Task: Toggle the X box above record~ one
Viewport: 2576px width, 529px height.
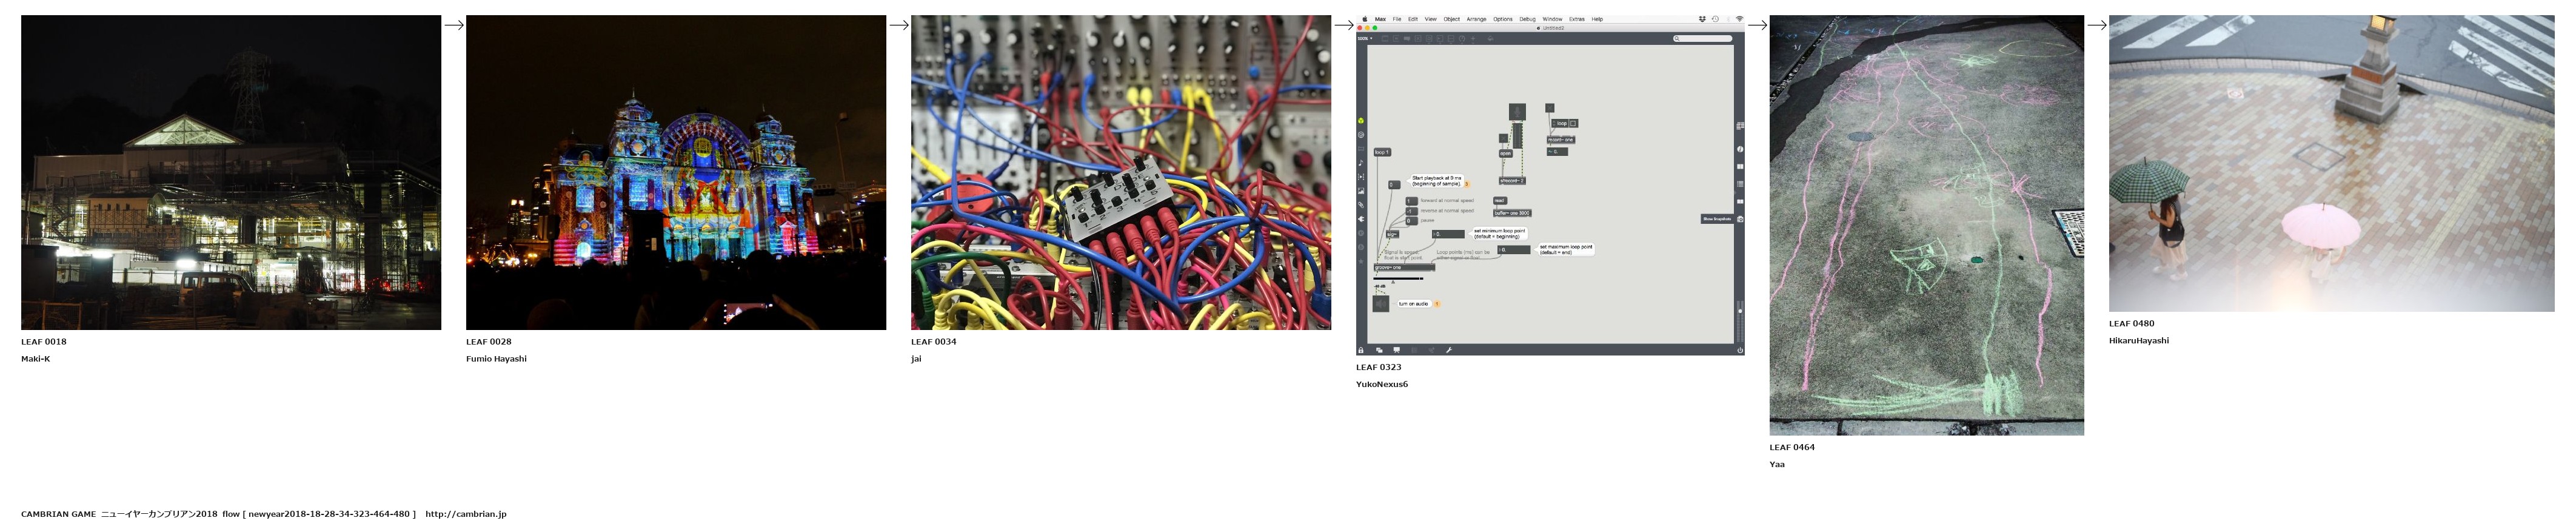Action: (x=1549, y=108)
